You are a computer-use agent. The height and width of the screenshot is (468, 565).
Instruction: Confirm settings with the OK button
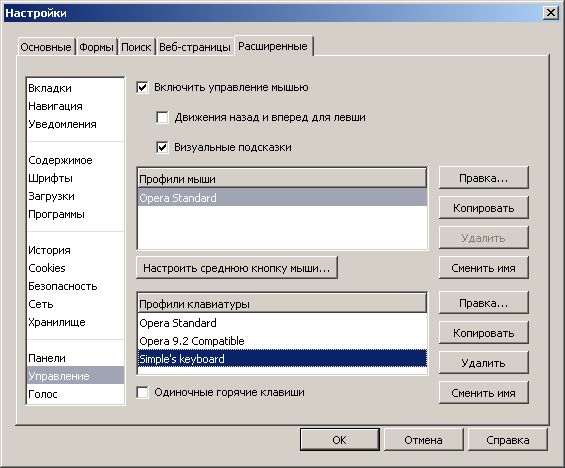coord(340,440)
